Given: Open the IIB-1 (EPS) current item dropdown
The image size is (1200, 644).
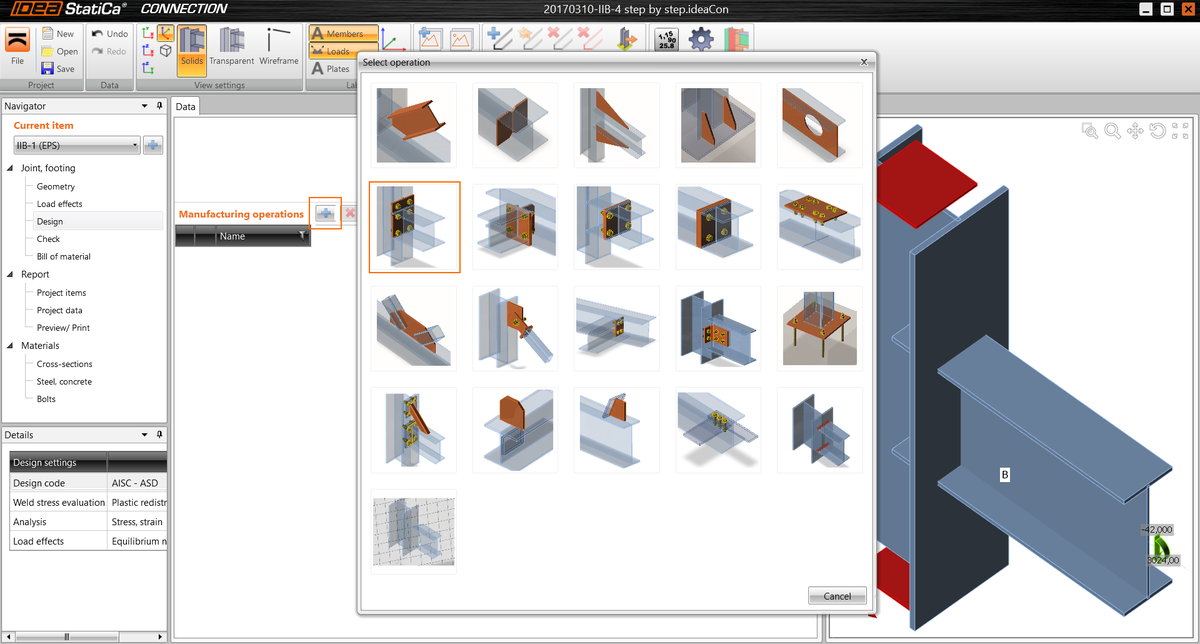Looking at the screenshot, I should (77, 146).
